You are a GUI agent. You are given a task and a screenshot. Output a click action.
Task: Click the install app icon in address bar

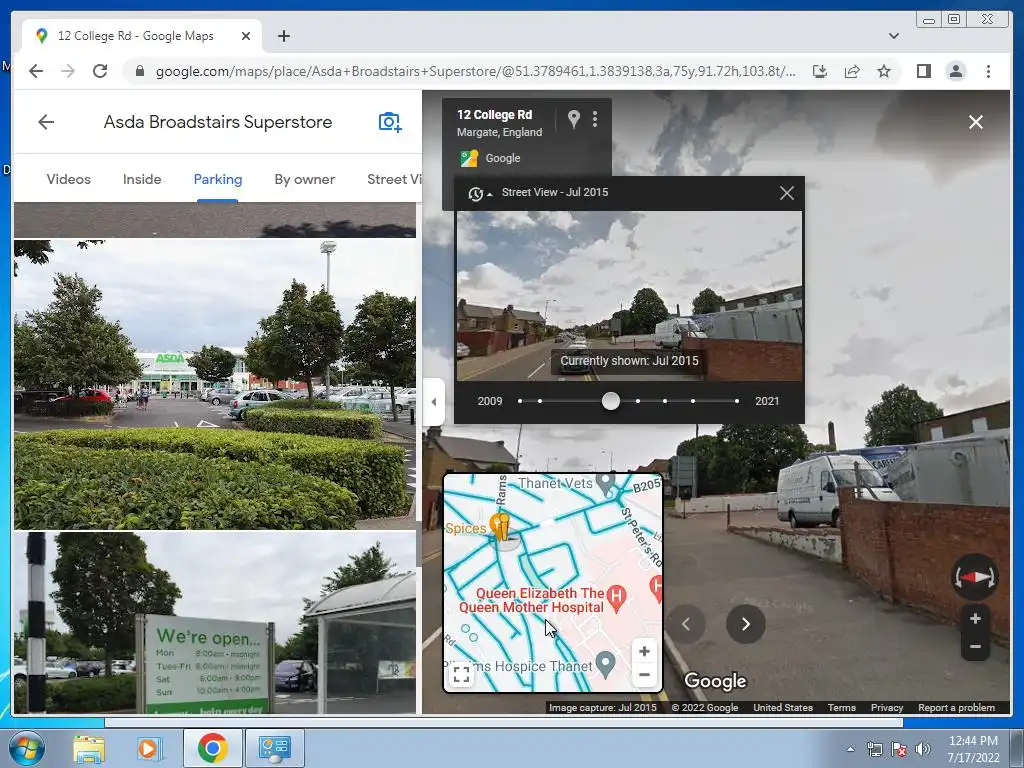(820, 71)
